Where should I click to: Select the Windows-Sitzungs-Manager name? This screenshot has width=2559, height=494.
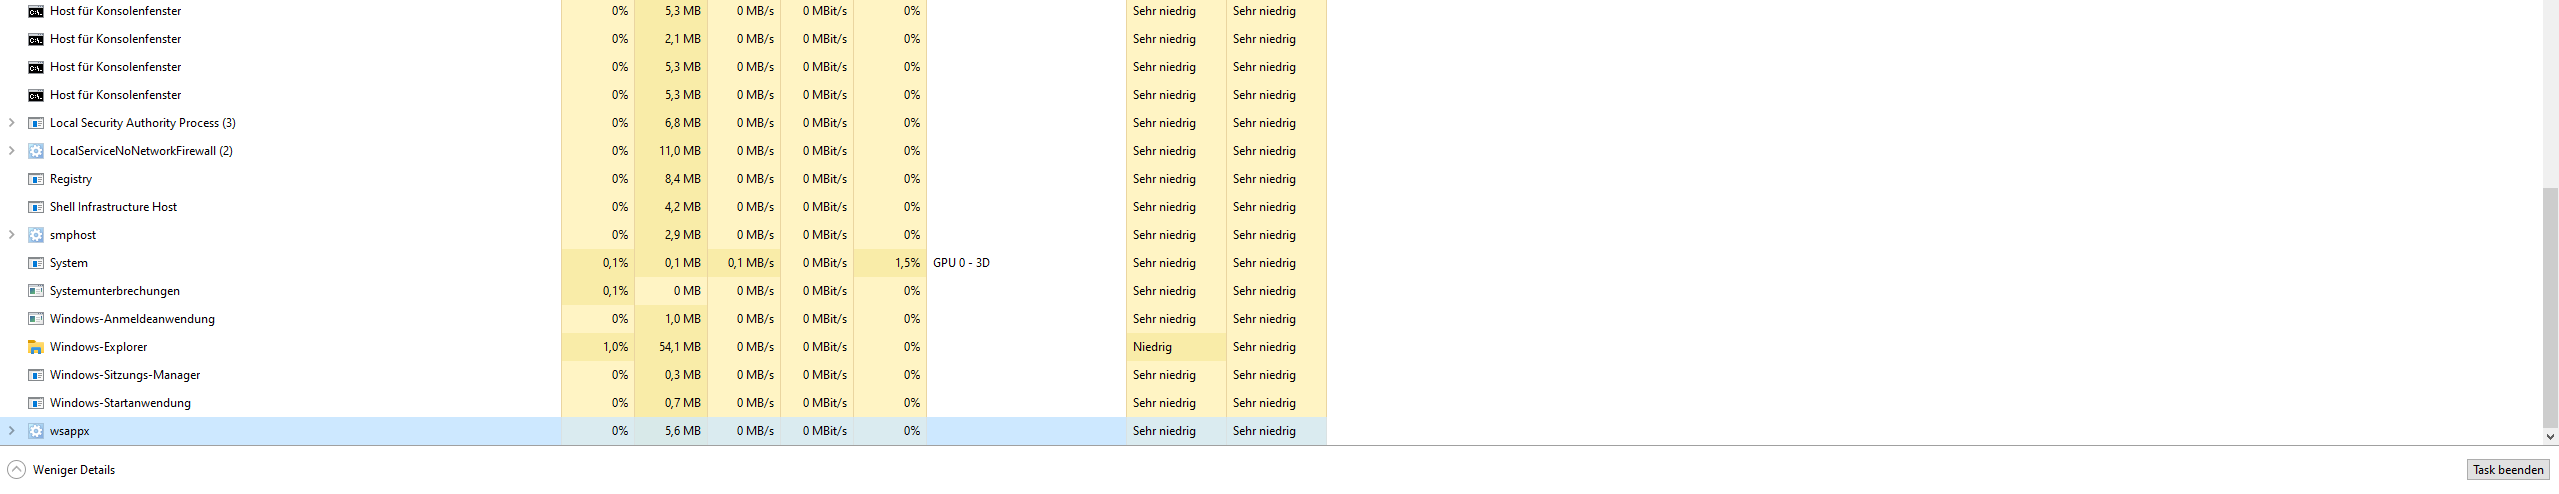125,375
